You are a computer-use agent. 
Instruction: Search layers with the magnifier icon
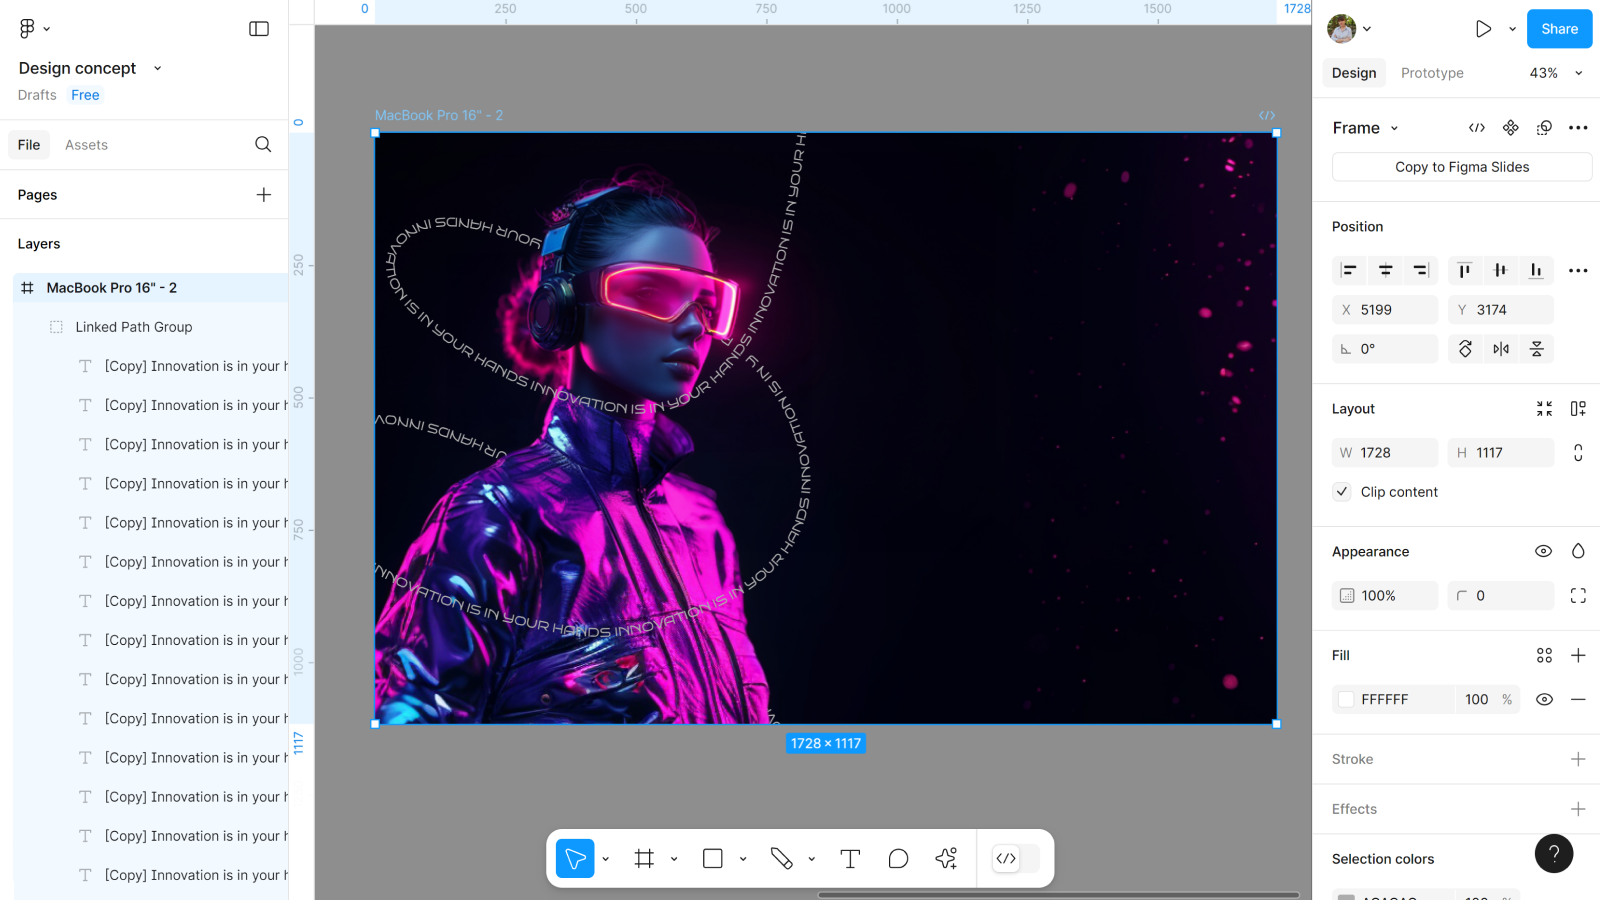263,145
